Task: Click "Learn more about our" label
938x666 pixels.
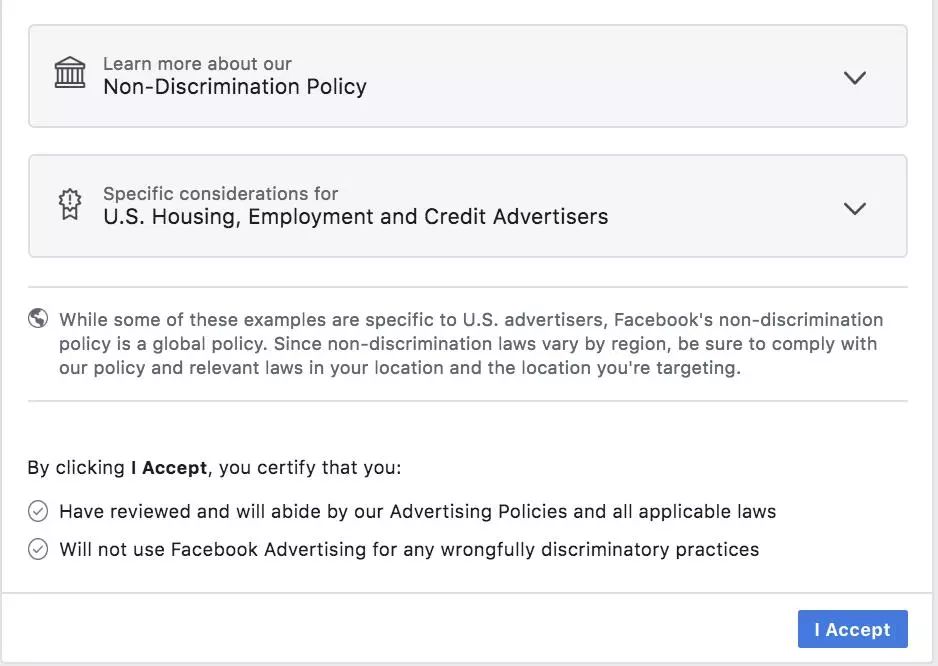Action: [197, 64]
